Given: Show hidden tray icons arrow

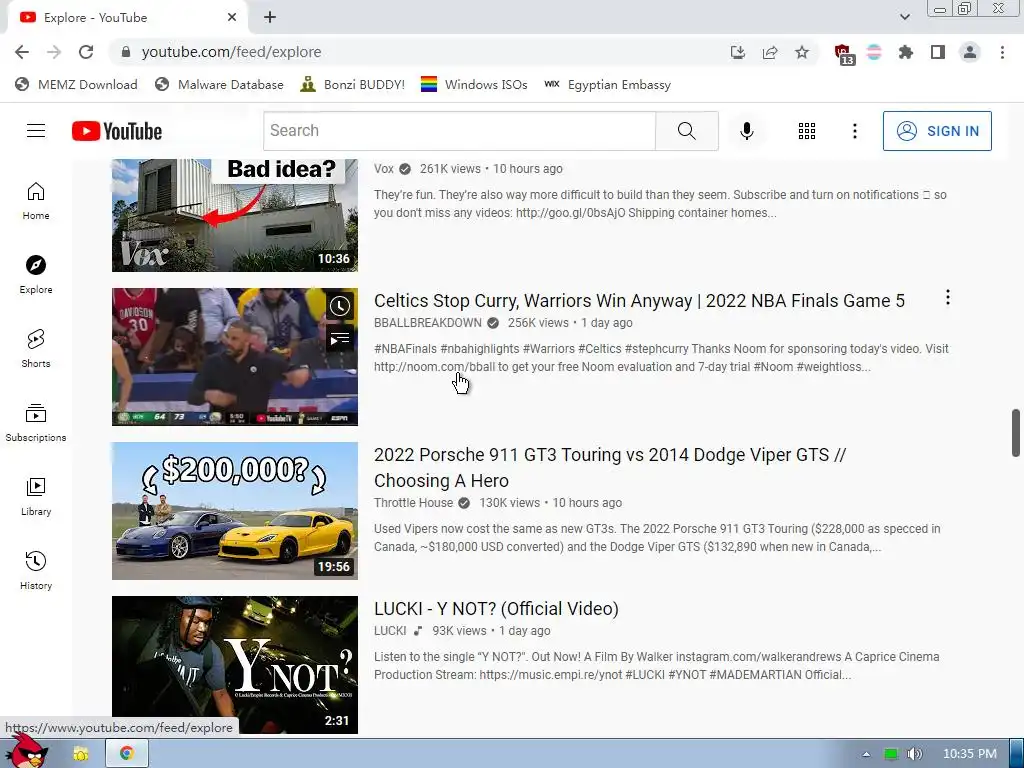Looking at the screenshot, I should (866, 754).
